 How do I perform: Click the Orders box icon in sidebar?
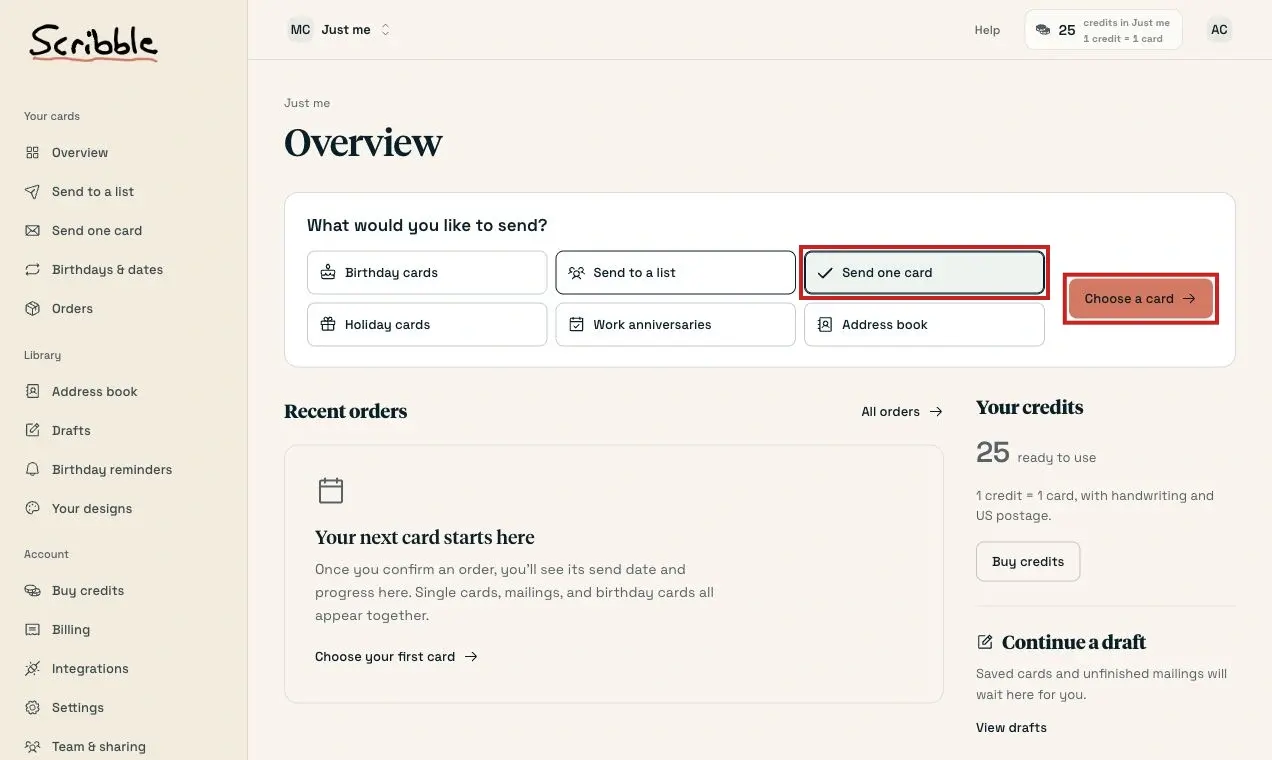click(x=33, y=309)
